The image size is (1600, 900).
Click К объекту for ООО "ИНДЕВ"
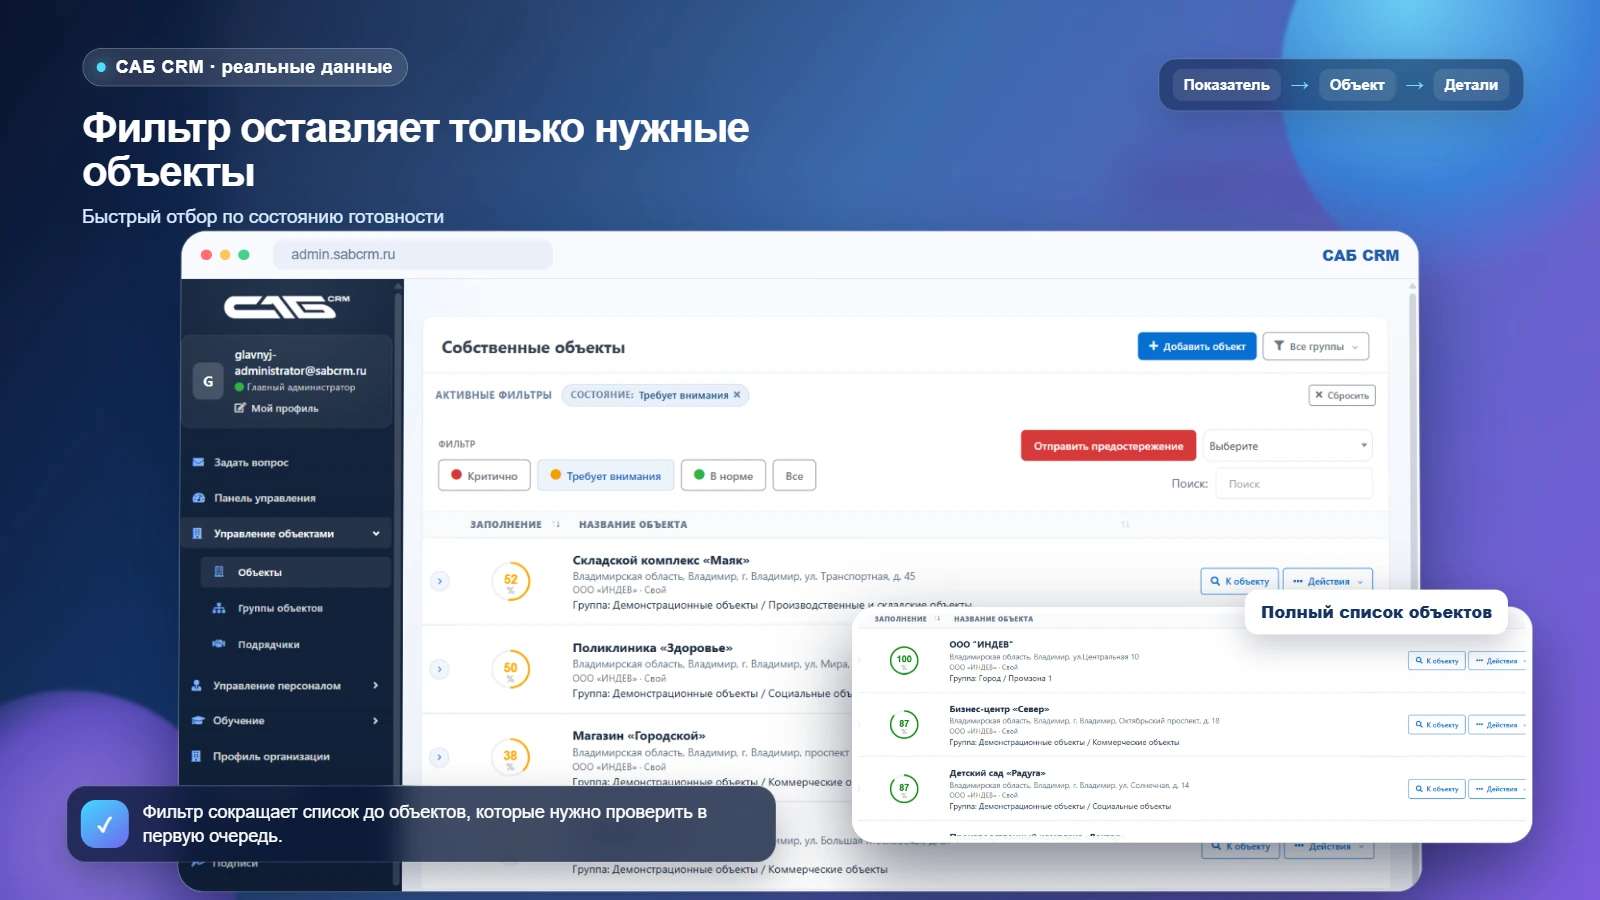click(x=1437, y=661)
